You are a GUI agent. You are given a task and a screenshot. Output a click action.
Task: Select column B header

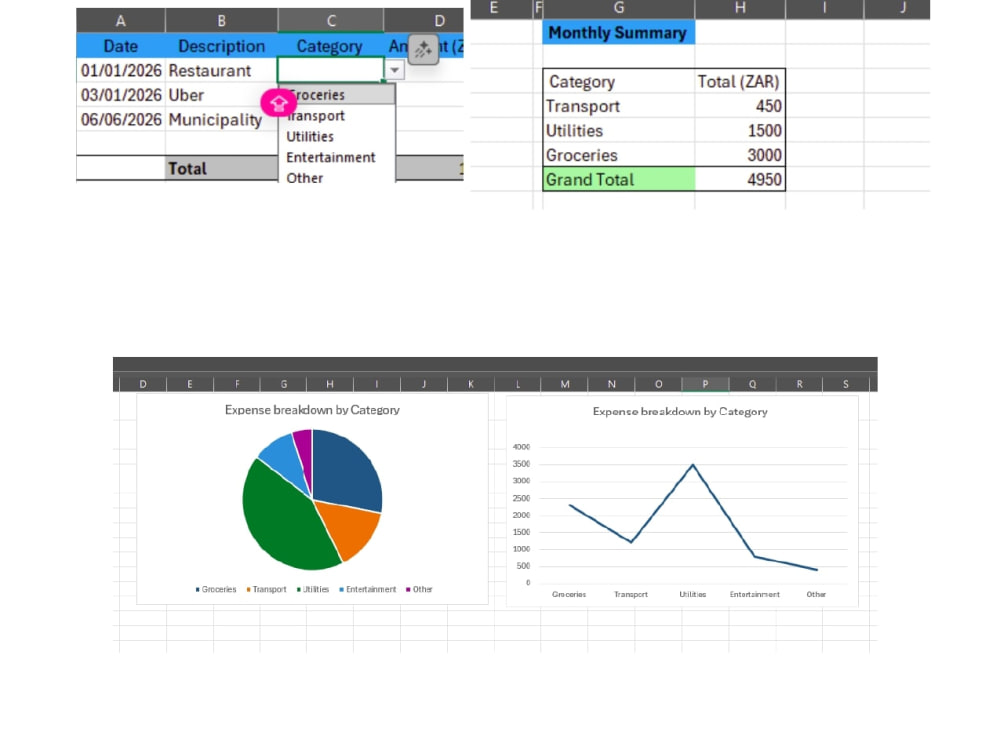click(x=221, y=20)
